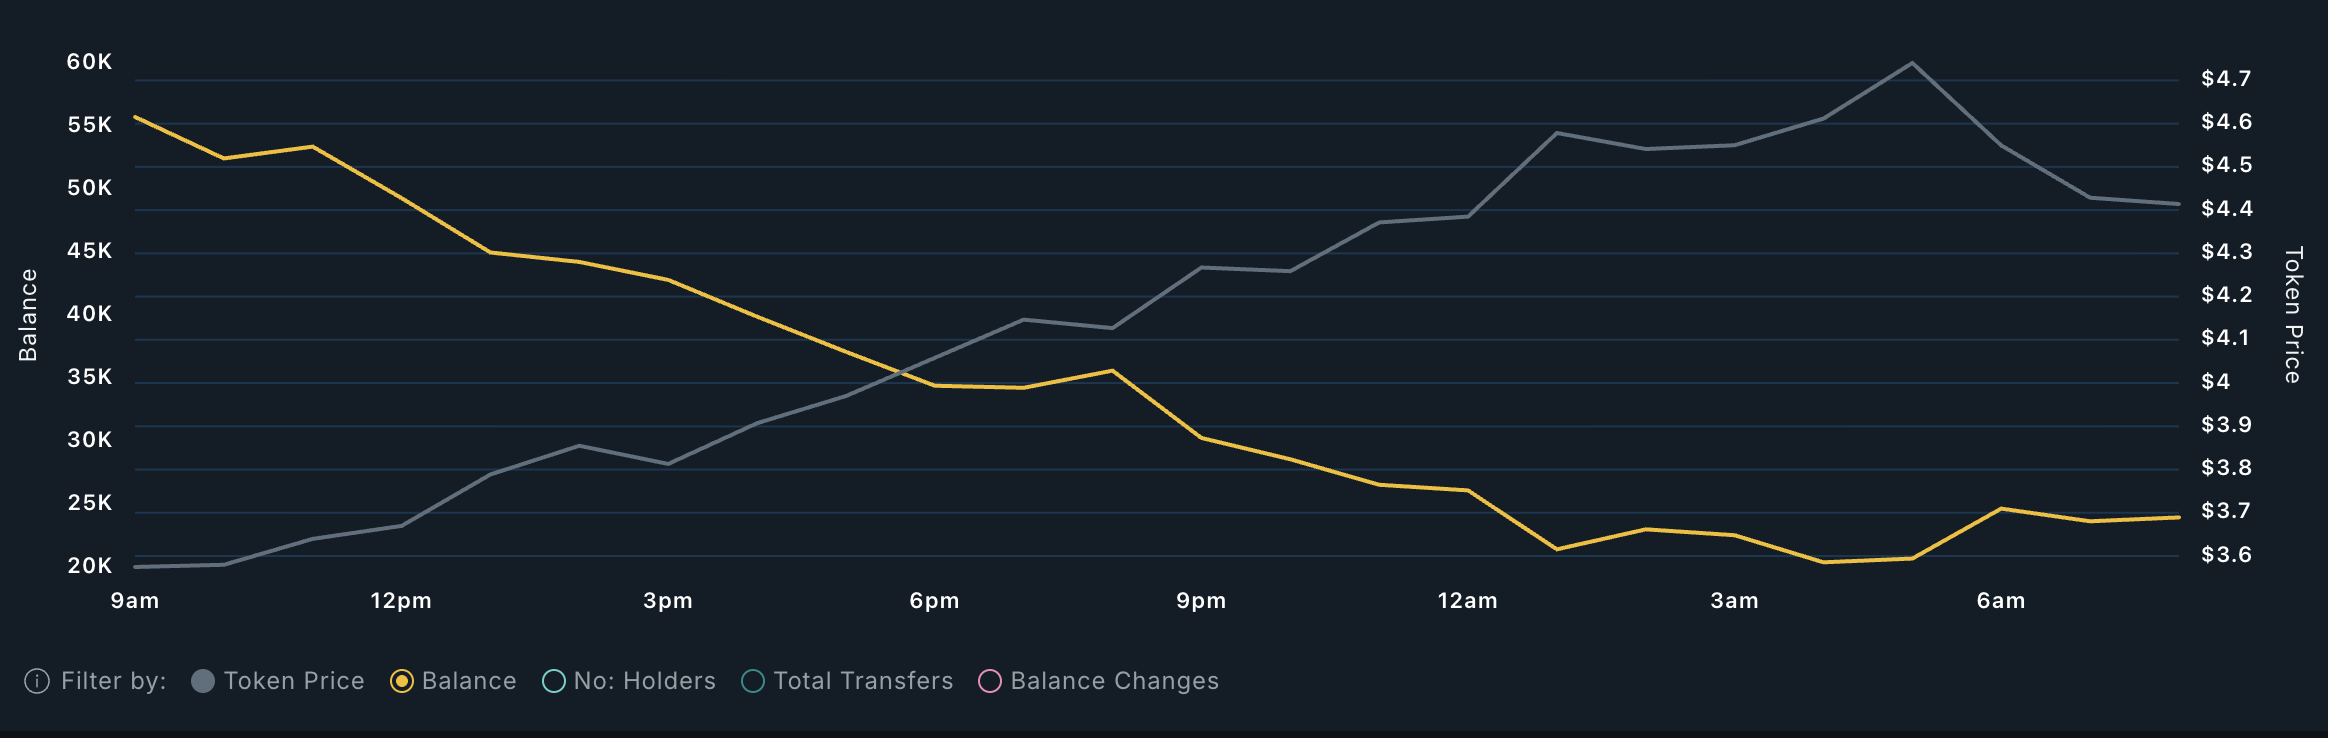The height and width of the screenshot is (738, 2328).
Task: Click the vertical Balance axis title
Action: 28,315
